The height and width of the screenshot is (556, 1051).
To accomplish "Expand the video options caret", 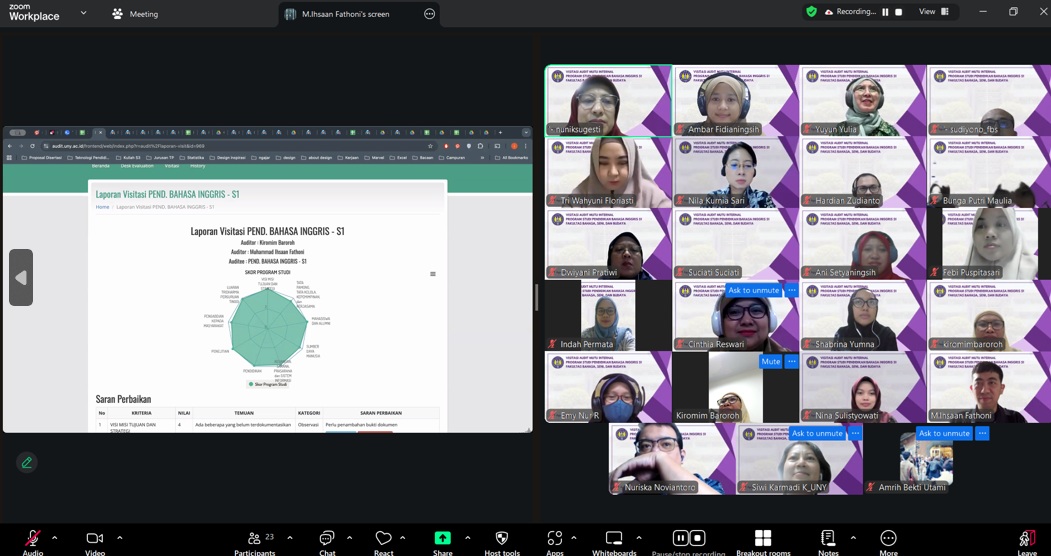I will pyautogui.click(x=119, y=537).
